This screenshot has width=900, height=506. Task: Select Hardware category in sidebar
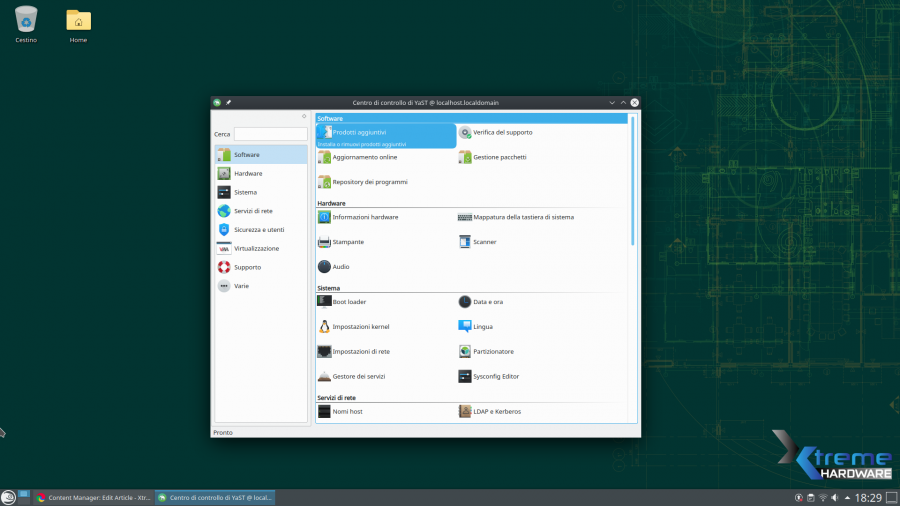tap(248, 174)
